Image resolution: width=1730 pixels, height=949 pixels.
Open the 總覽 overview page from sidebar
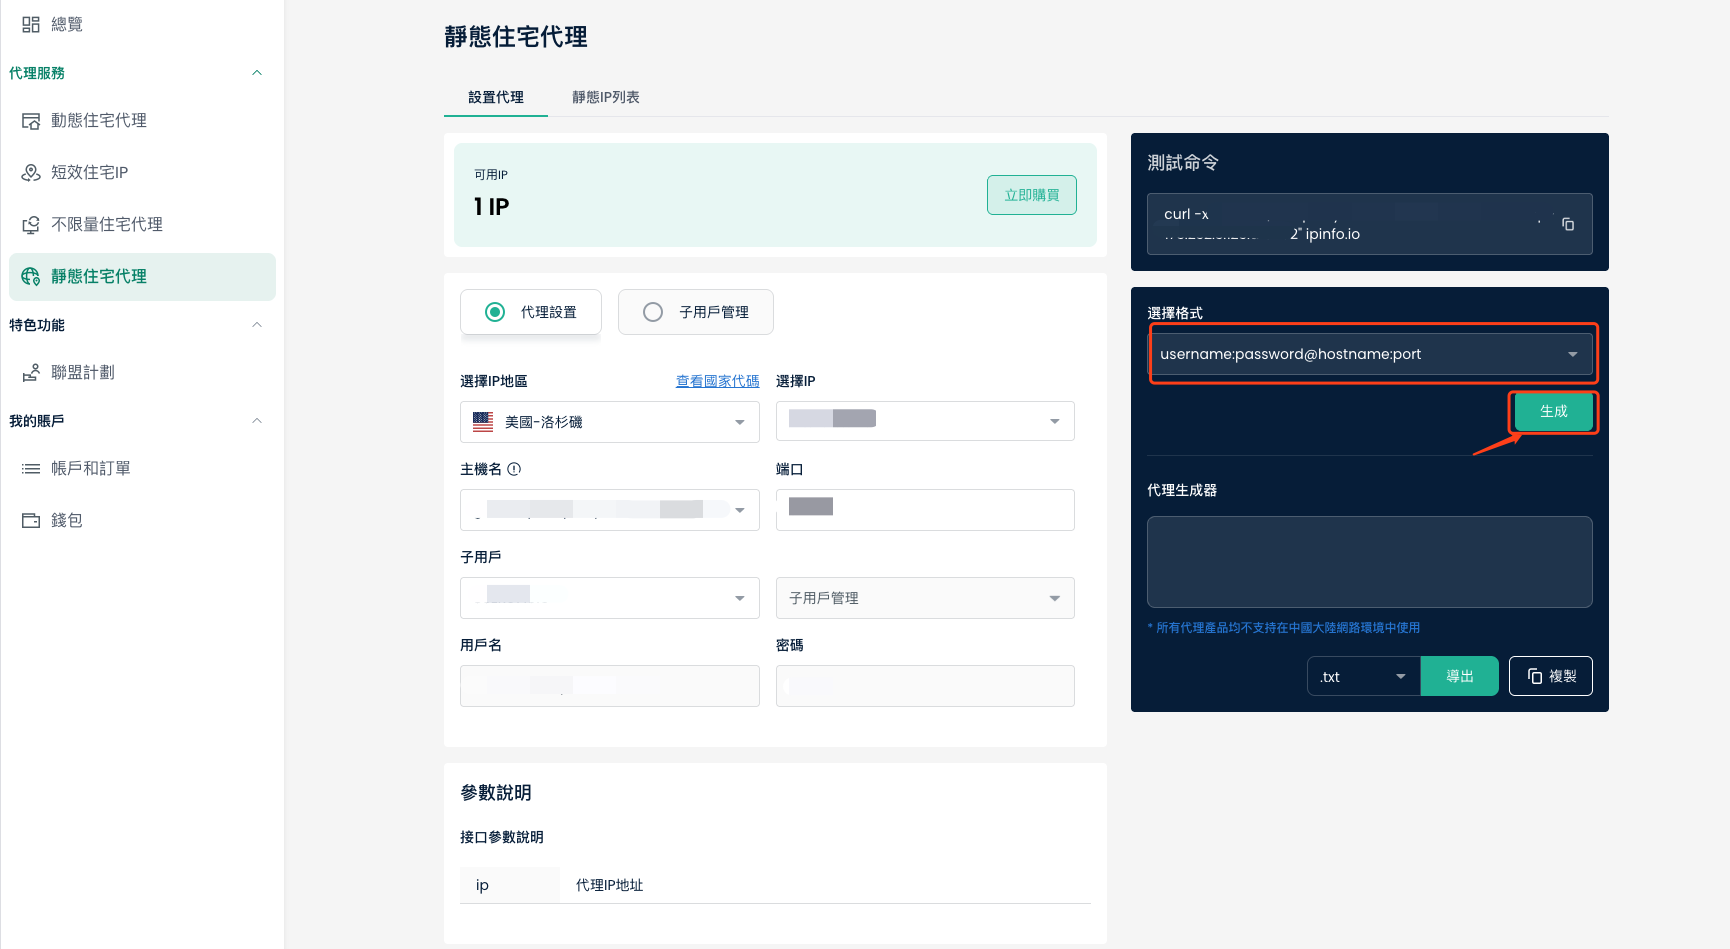pos(66,23)
